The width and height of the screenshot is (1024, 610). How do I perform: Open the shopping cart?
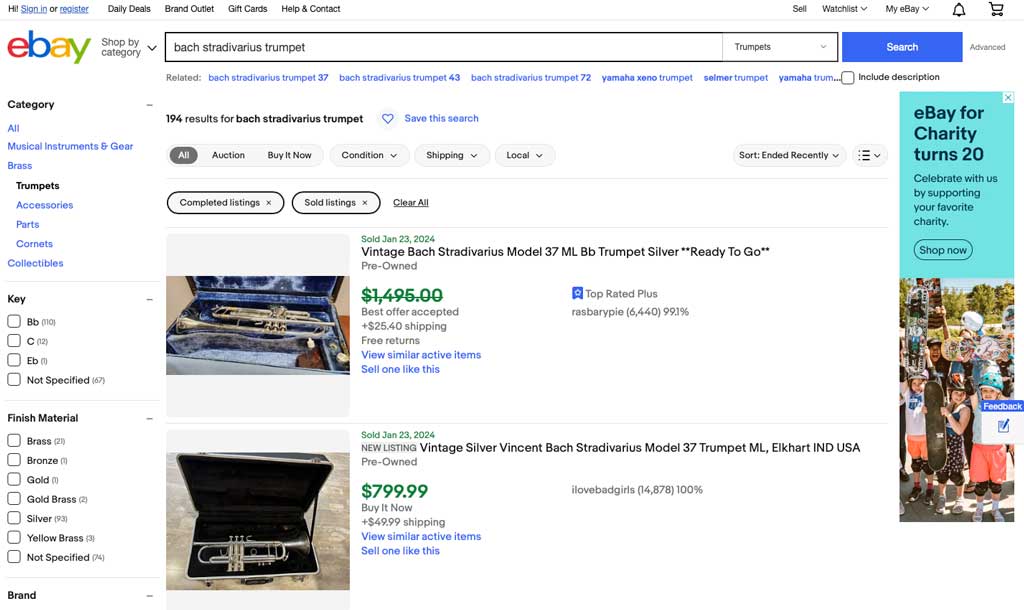pos(996,9)
